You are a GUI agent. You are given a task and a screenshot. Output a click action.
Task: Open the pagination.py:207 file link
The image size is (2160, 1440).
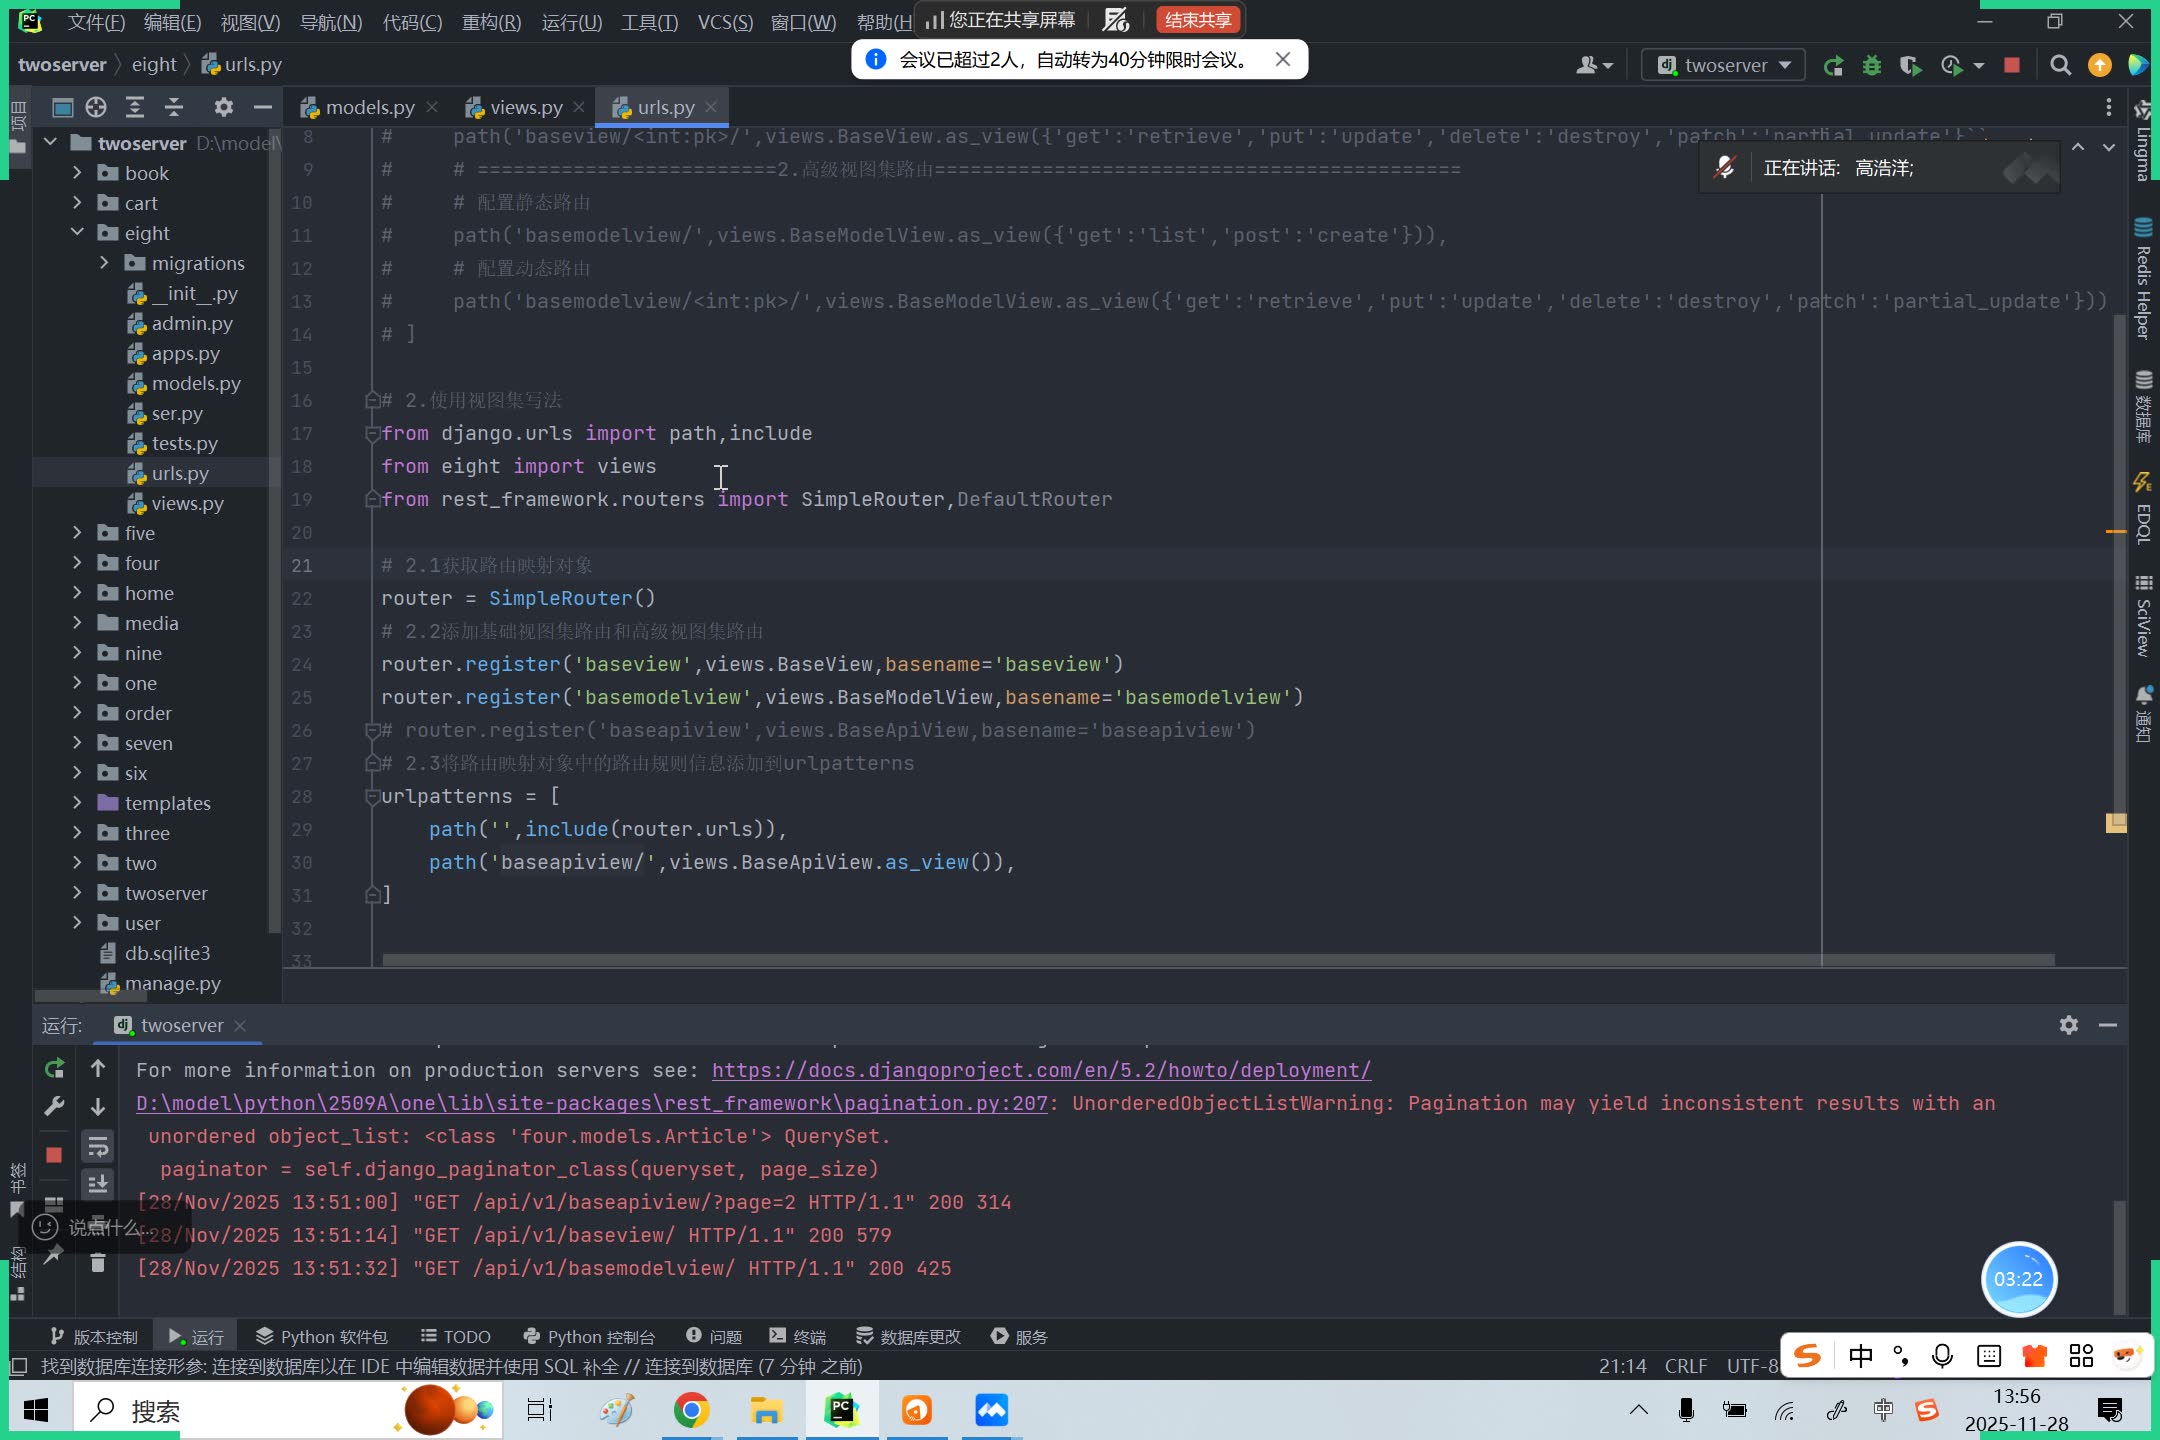[592, 1103]
